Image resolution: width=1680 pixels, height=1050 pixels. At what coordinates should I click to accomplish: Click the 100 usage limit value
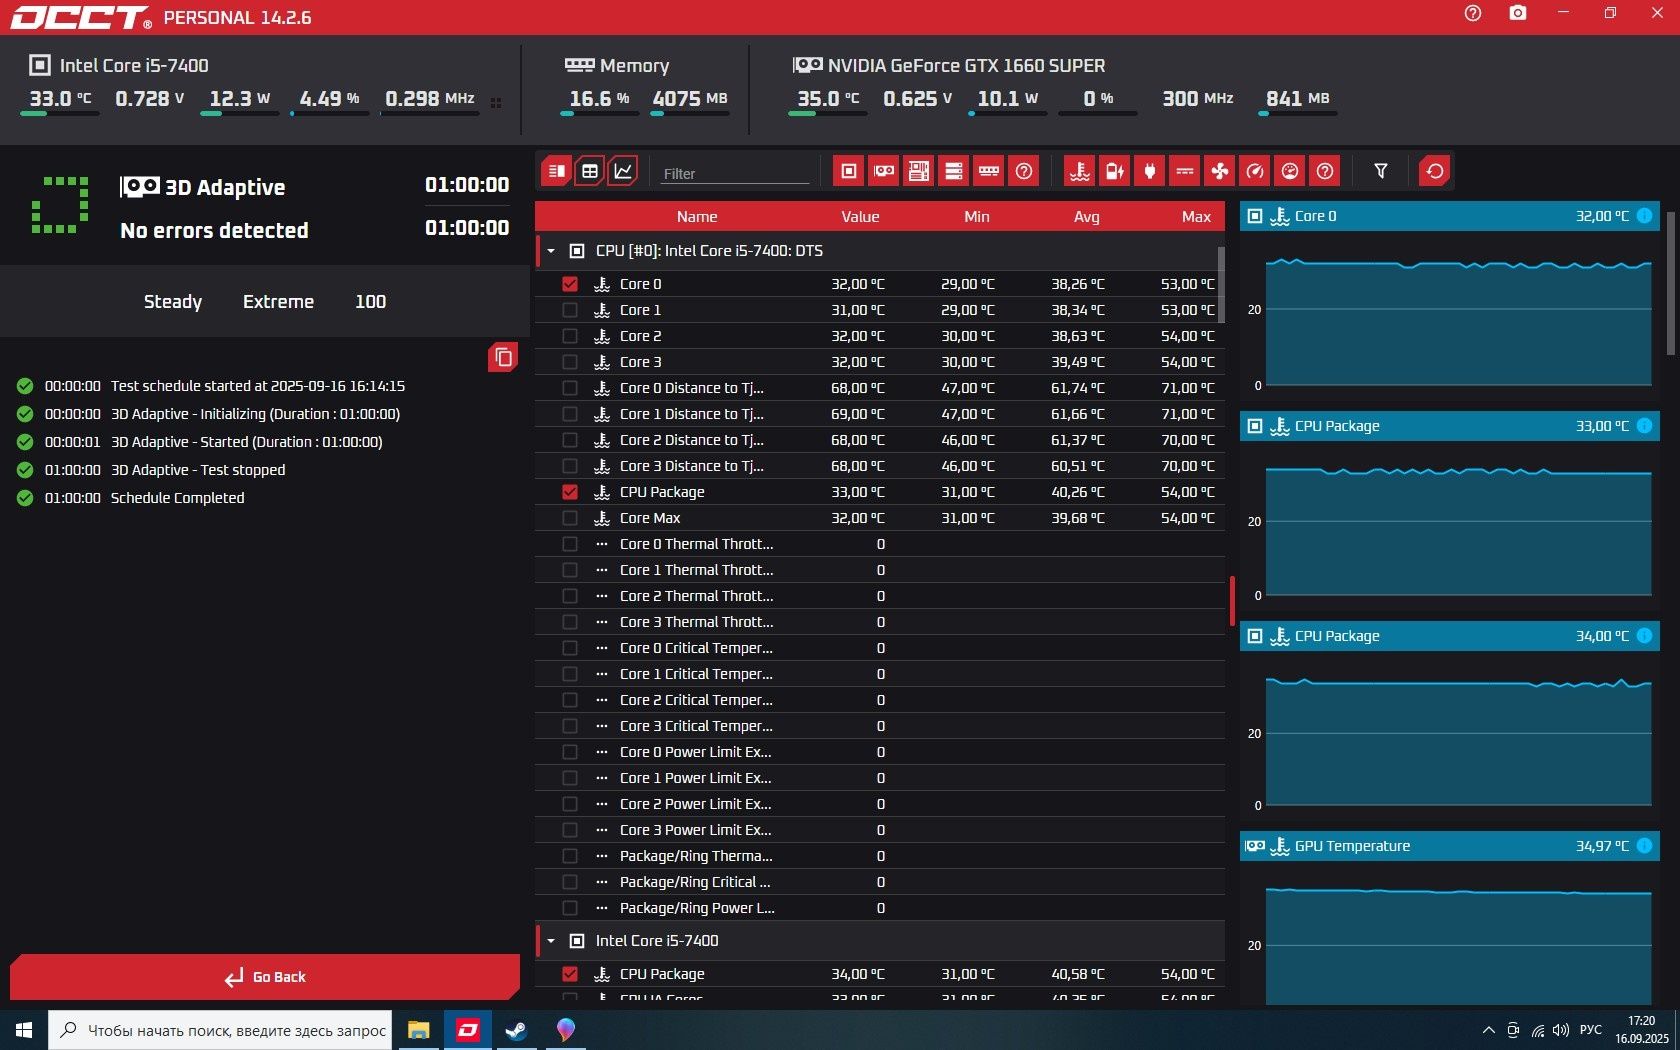coord(370,302)
